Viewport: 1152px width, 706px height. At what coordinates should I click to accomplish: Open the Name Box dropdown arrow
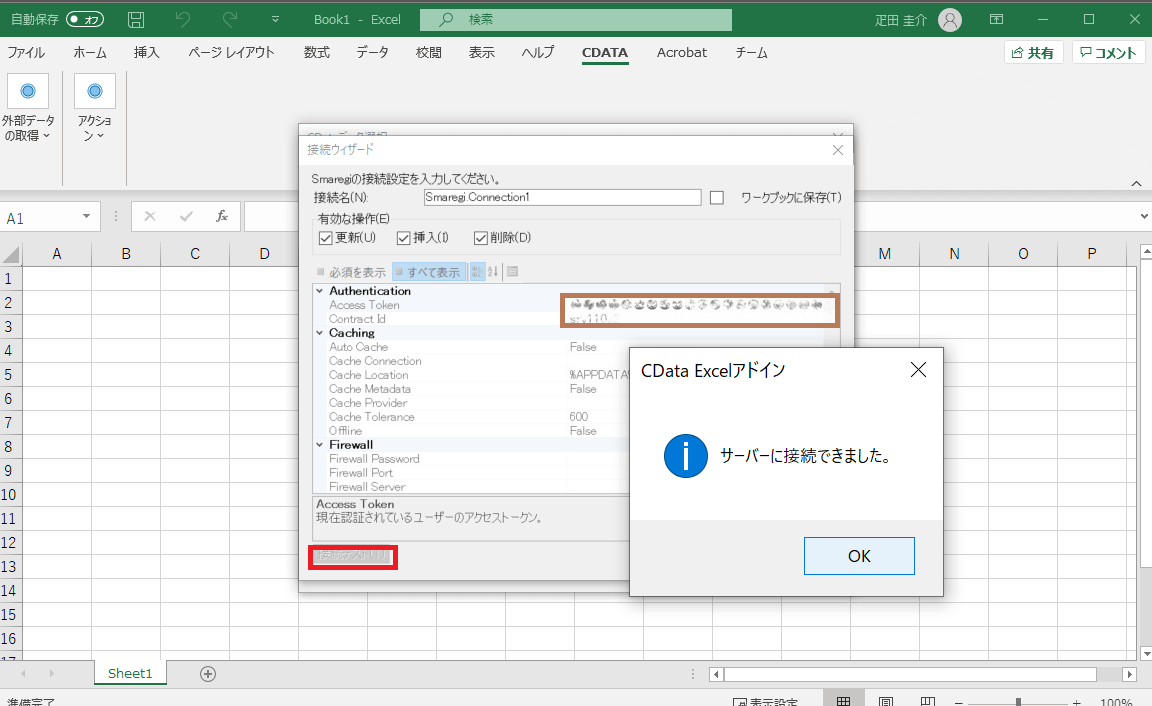coord(87,217)
